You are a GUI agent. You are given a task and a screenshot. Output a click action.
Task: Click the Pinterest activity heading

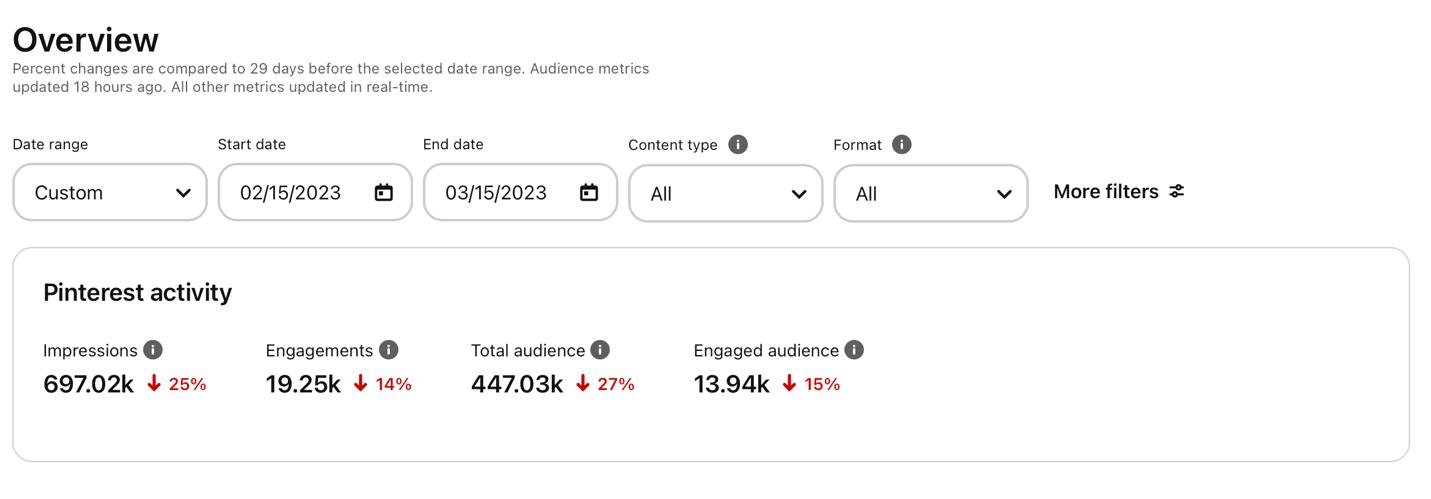[137, 292]
